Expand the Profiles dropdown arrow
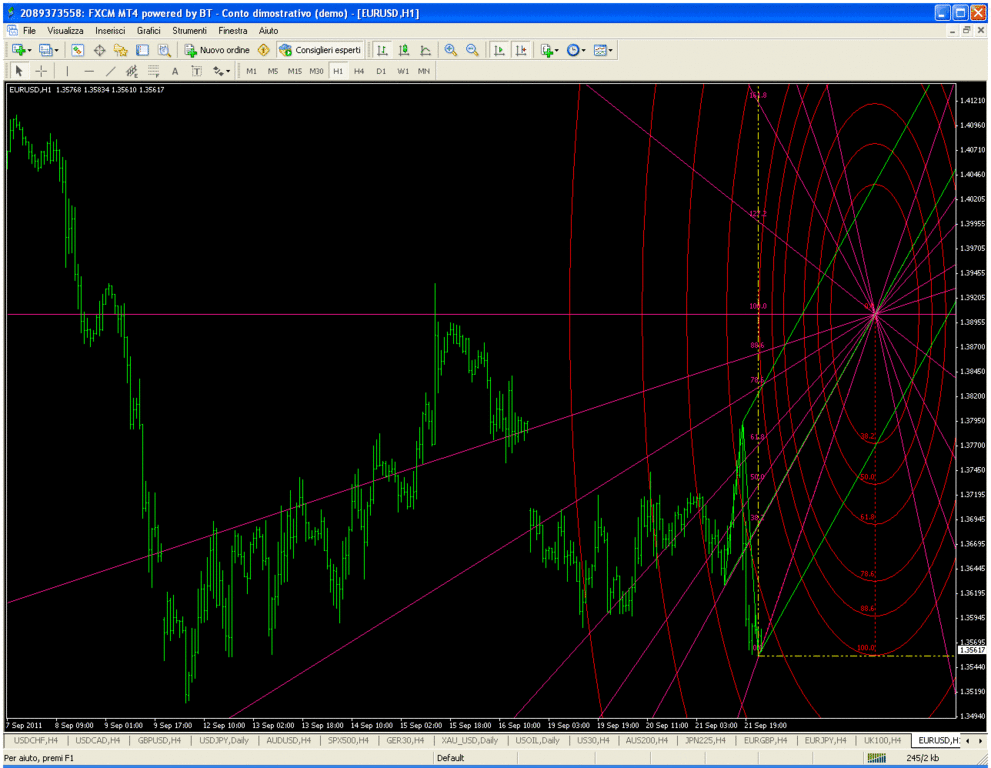991x768 pixels. [x=56, y=51]
